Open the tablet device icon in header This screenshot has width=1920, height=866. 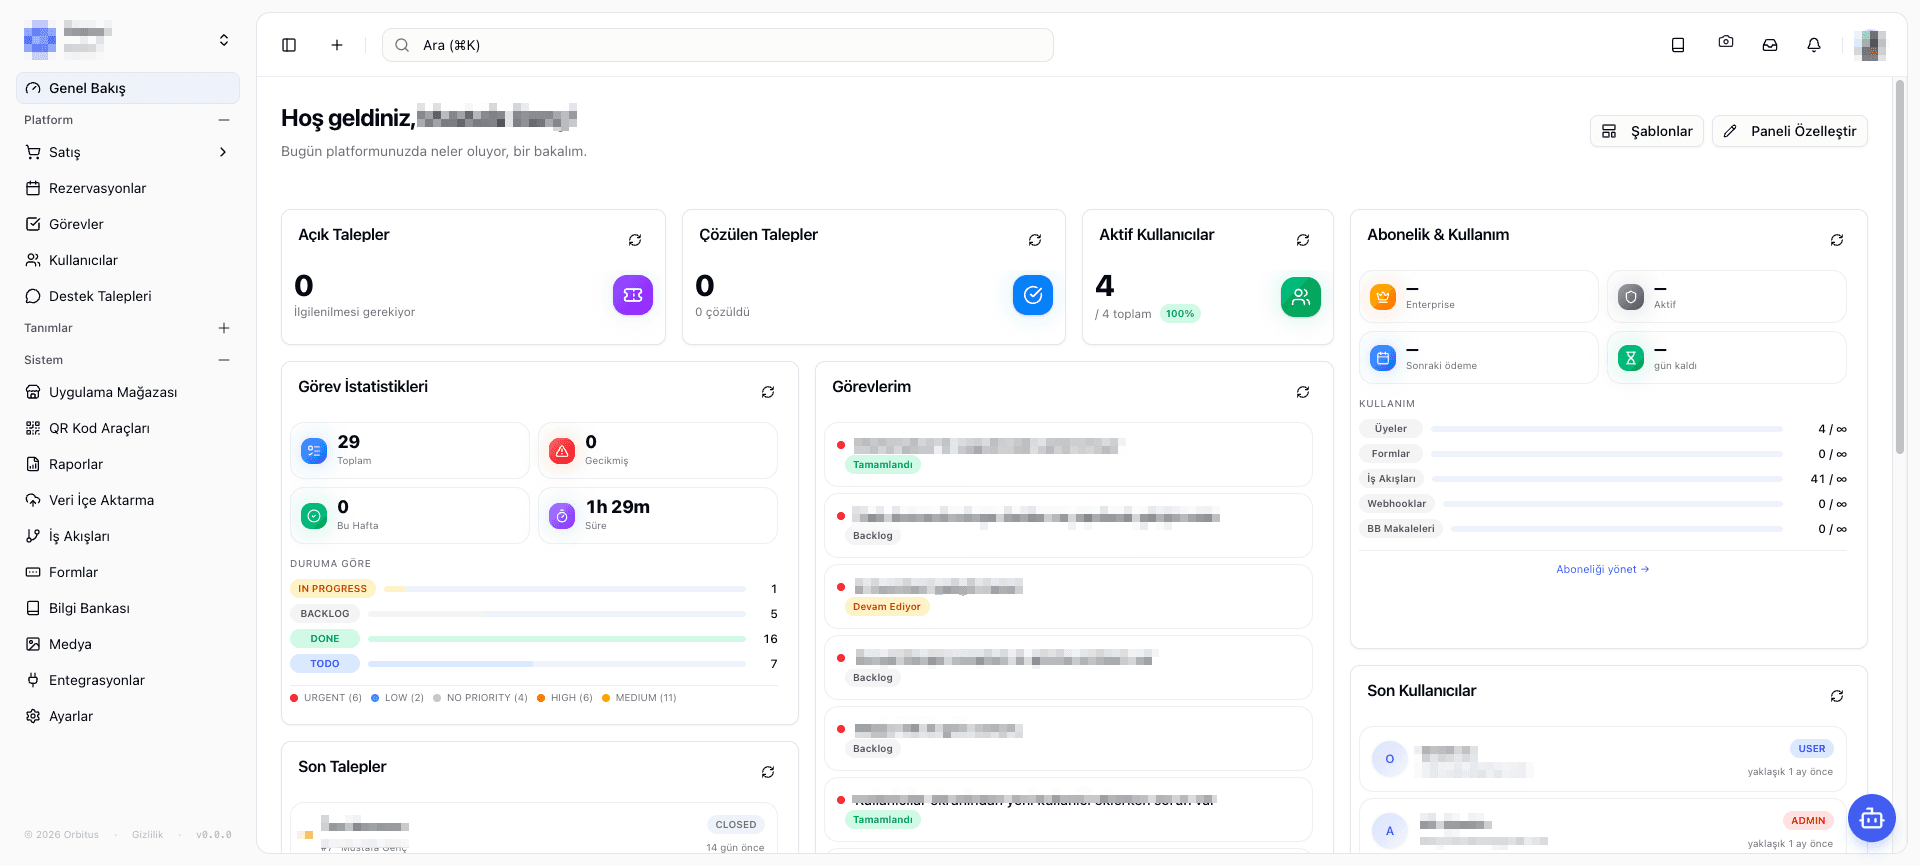pyautogui.click(x=1678, y=45)
